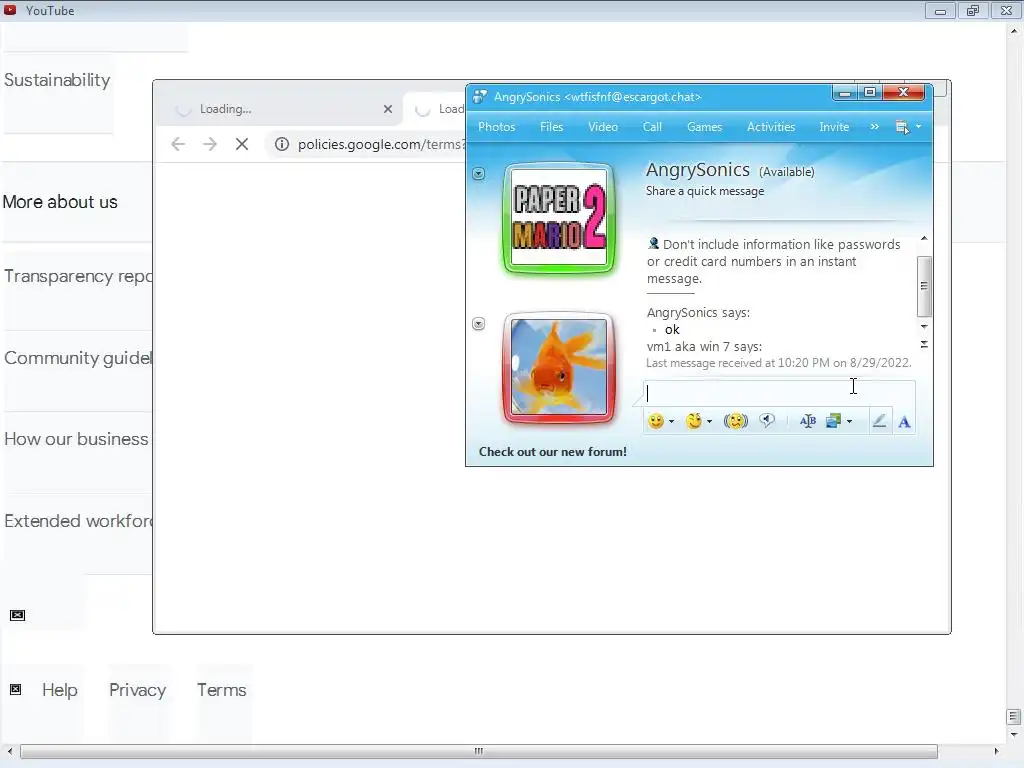Open the Call menu
Image resolution: width=1024 pixels, height=768 pixels.
coord(652,127)
